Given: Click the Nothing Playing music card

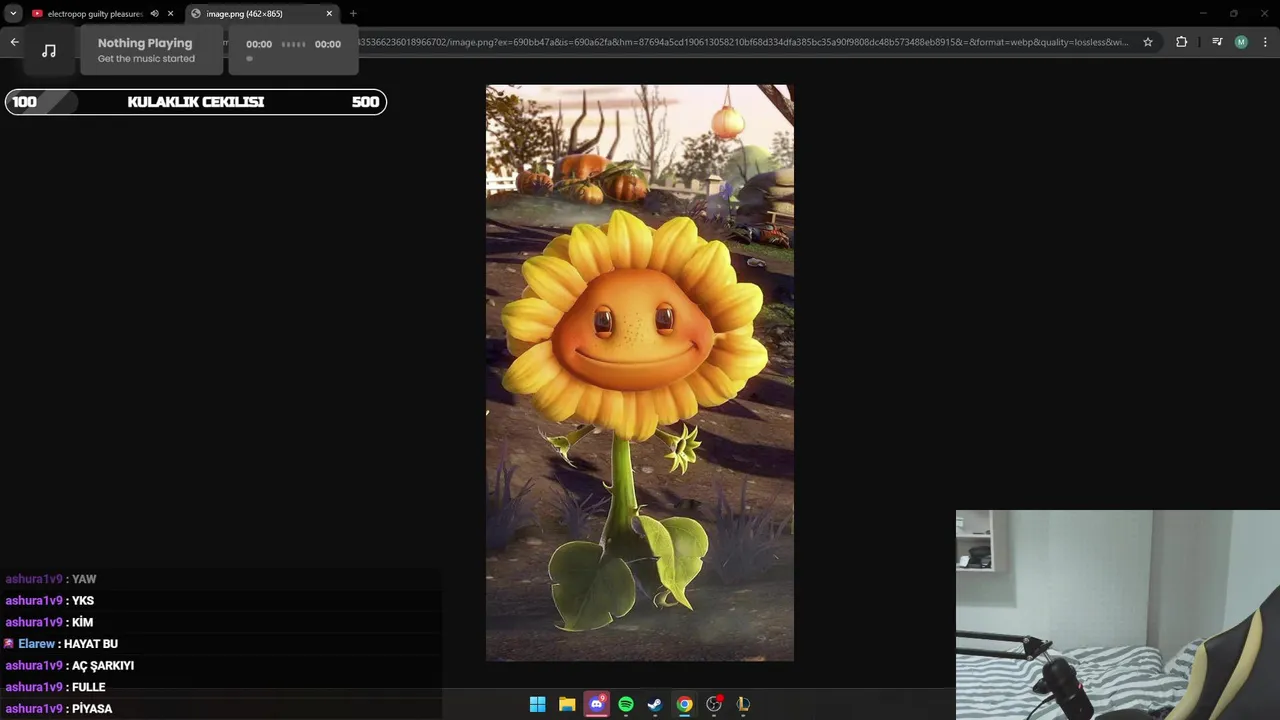Looking at the screenshot, I should click(151, 50).
